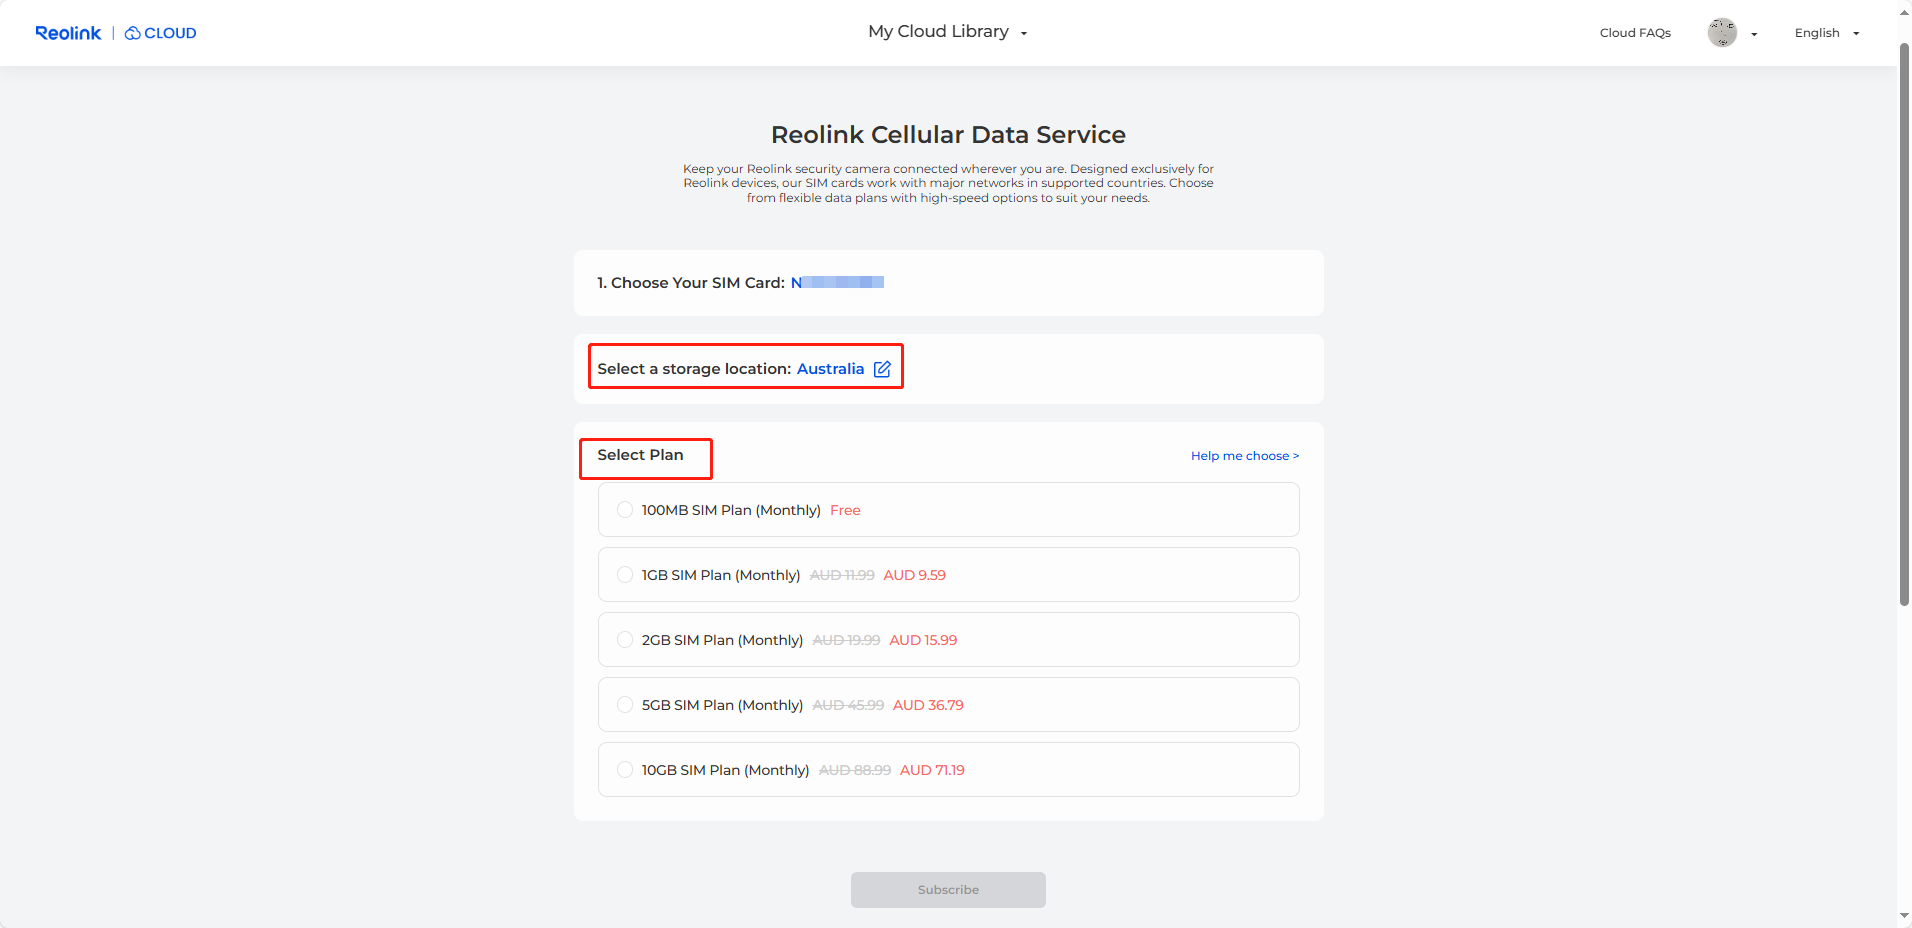Click the vertical page scrollbar
Viewport: 1912px width, 928px height.
coord(1904,325)
